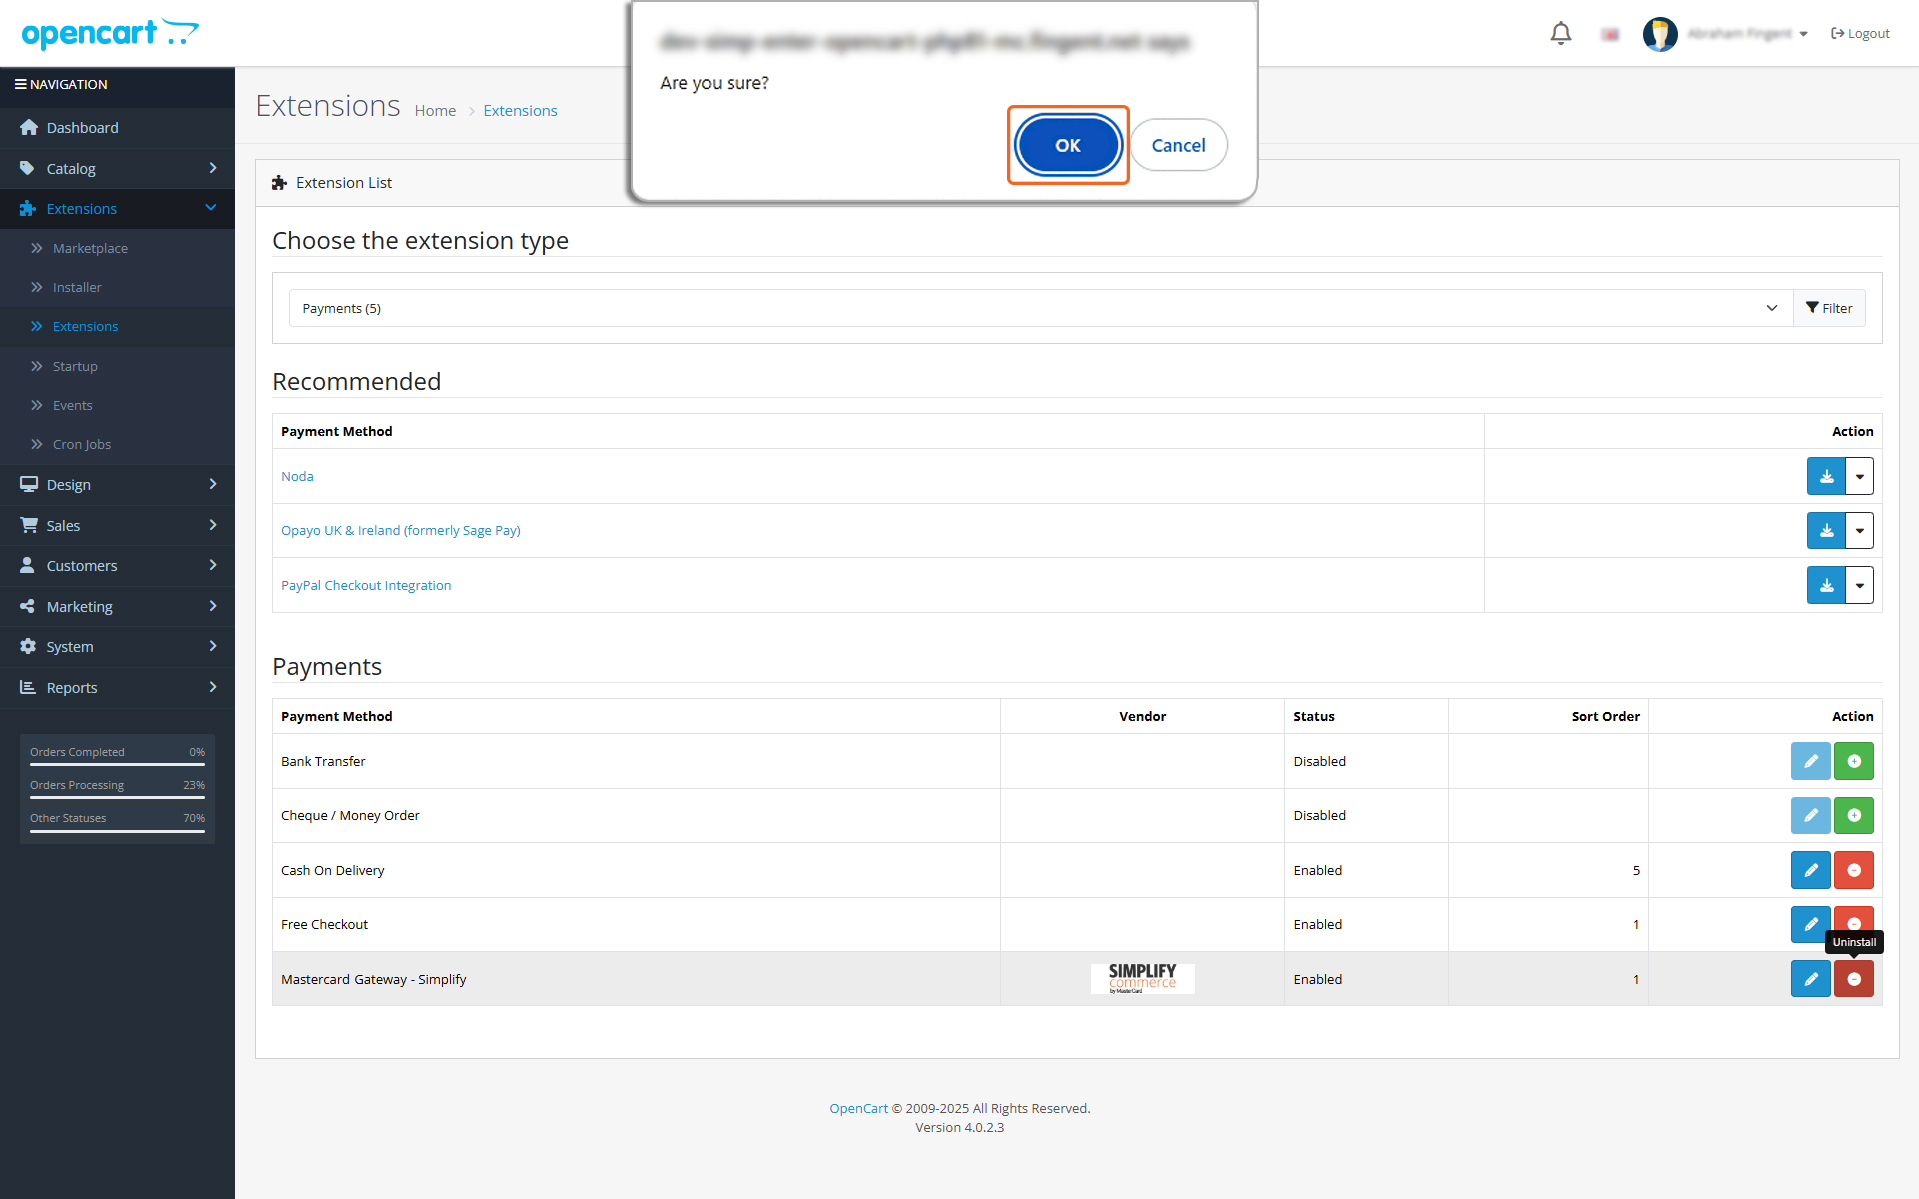Open dropdown caret next to Opayo download
Viewport: 1919px width, 1199px height.
[x=1860, y=531]
